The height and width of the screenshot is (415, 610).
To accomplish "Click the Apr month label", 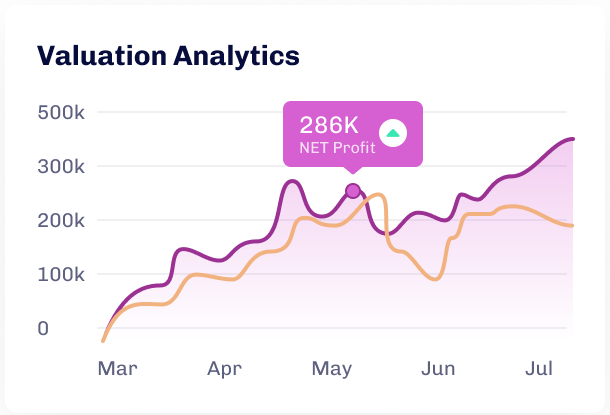I will pyautogui.click(x=224, y=370).
